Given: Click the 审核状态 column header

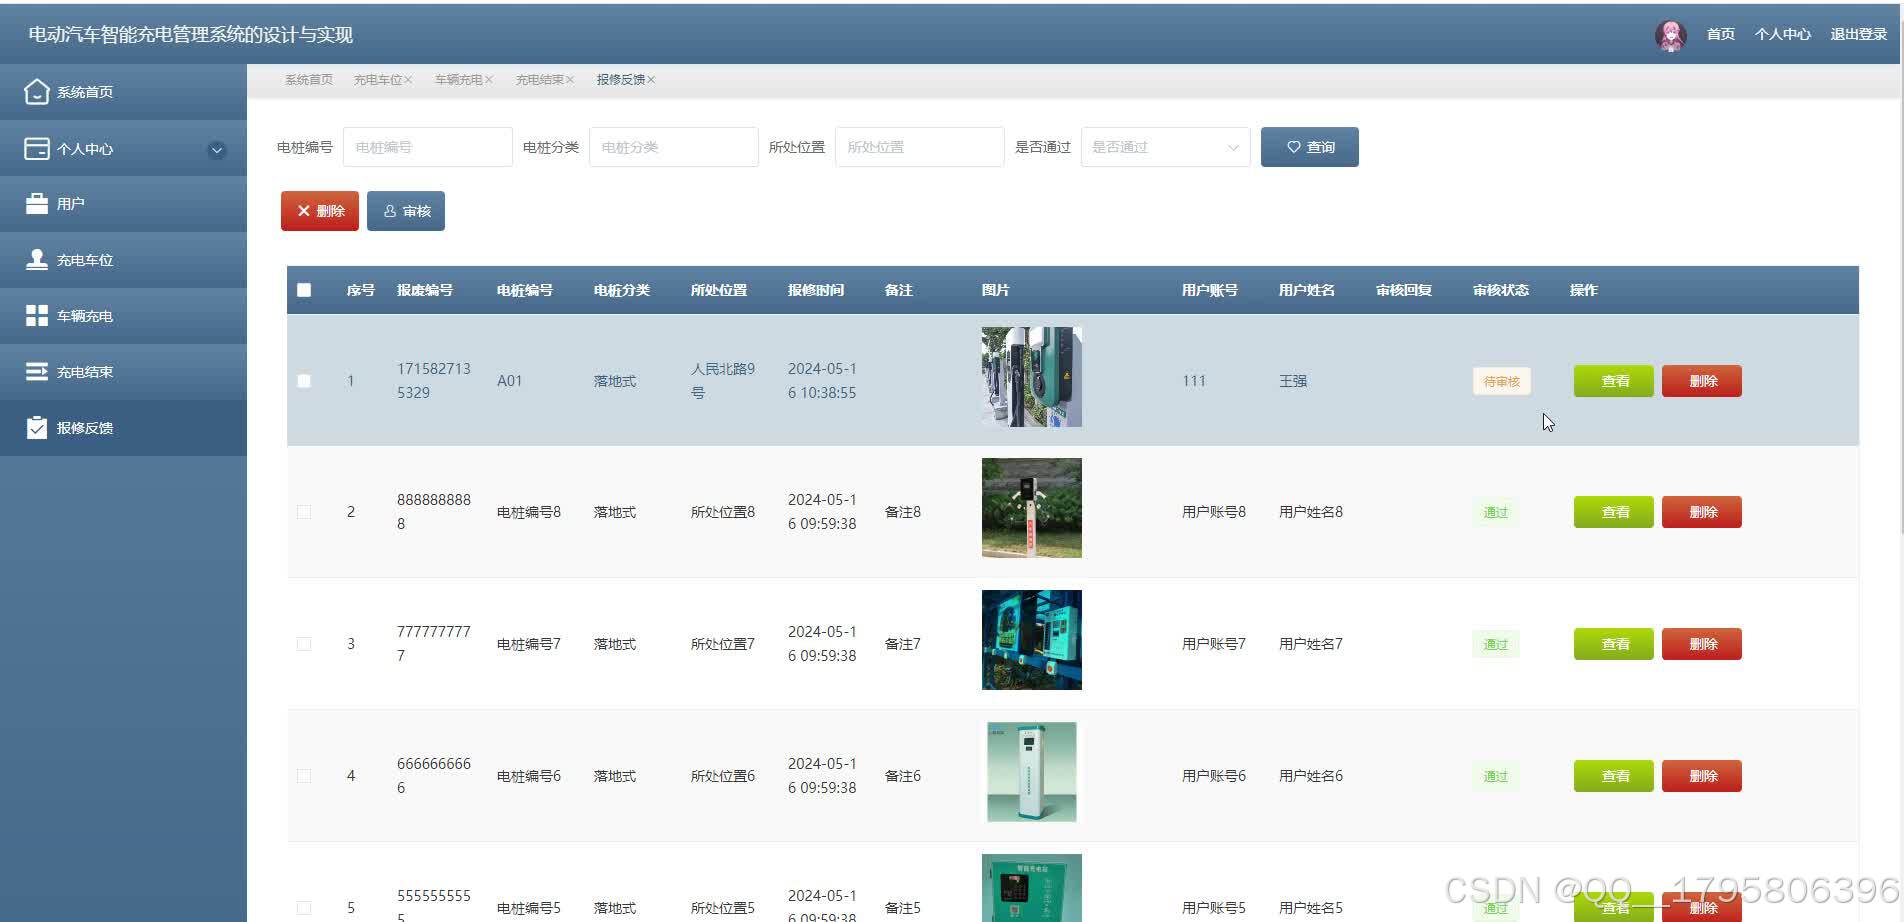Looking at the screenshot, I should pos(1500,290).
